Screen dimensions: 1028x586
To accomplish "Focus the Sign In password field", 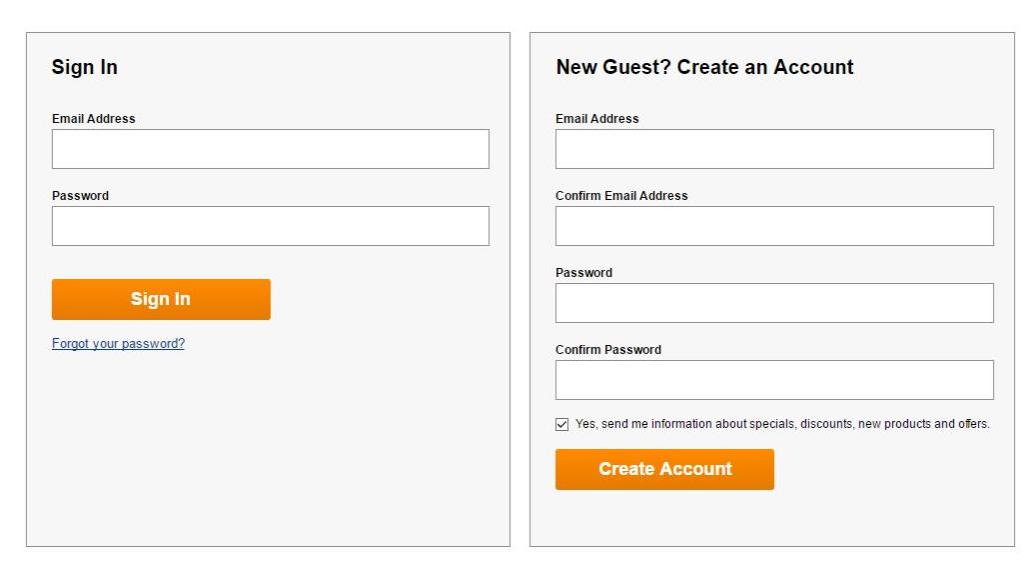I will (x=270, y=226).
